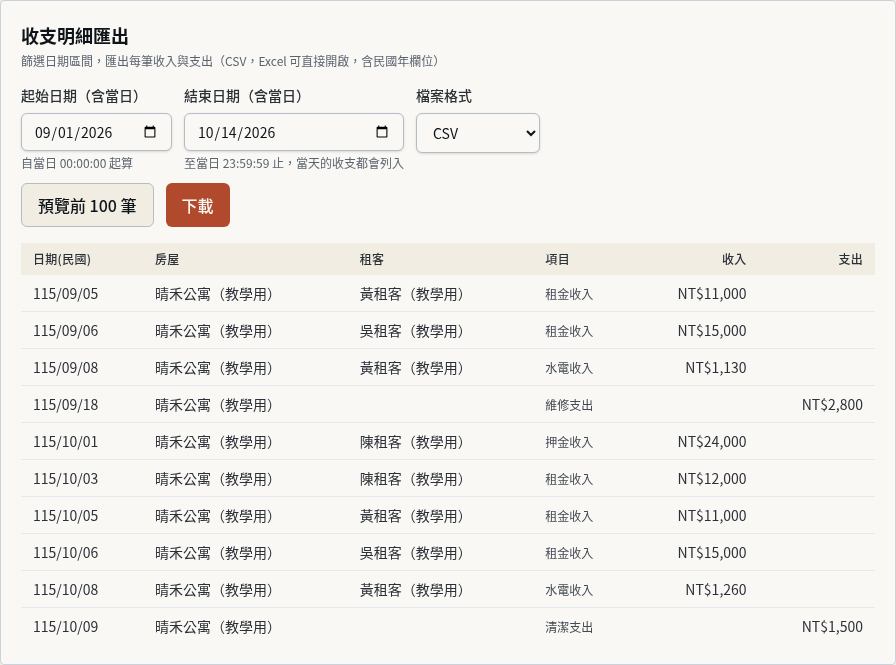Select date cell 115/10/01
This screenshot has width=896, height=665.
coord(66,442)
